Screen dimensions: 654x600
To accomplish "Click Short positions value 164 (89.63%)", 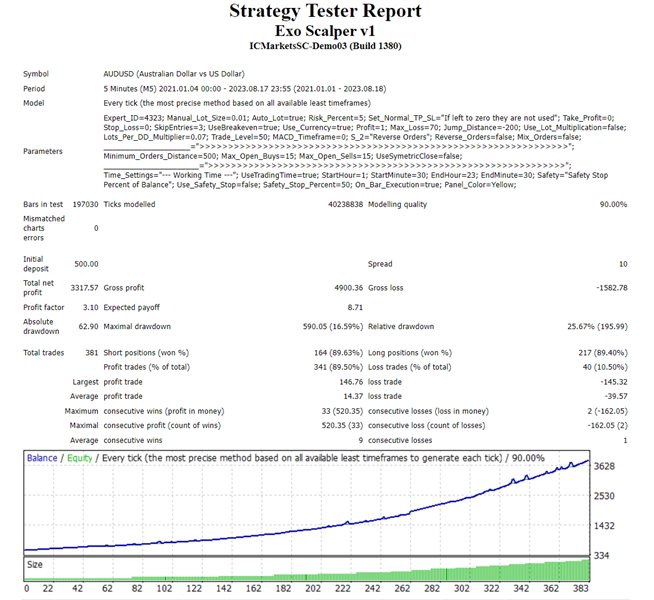I will tap(339, 353).
